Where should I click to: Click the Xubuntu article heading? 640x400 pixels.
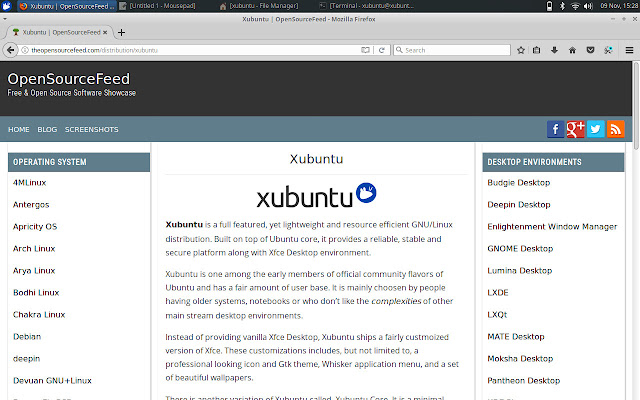coord(316,159)
